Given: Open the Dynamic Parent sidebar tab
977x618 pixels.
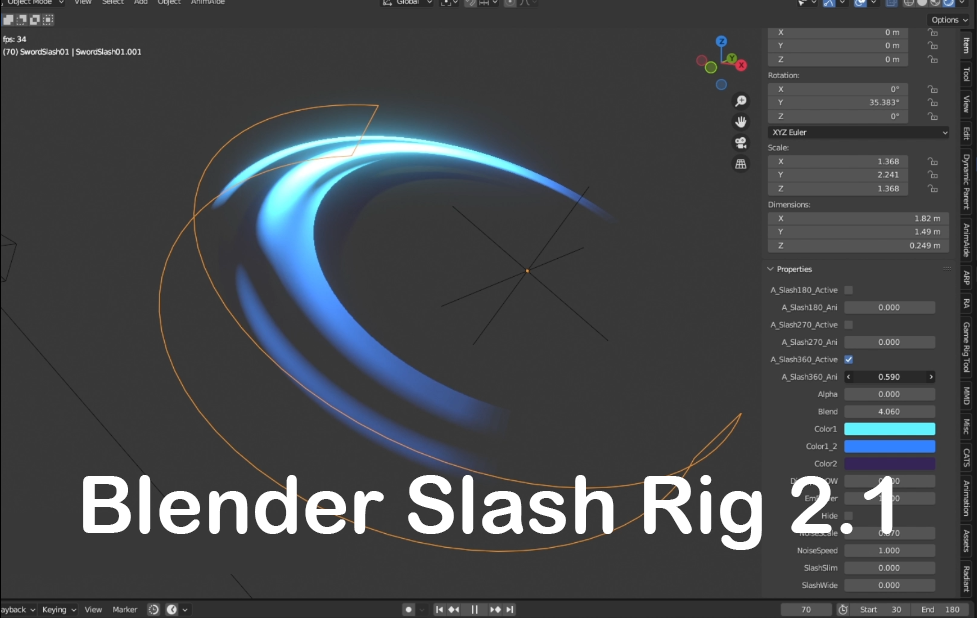Looking at the screenshot, I should [966, 181].
